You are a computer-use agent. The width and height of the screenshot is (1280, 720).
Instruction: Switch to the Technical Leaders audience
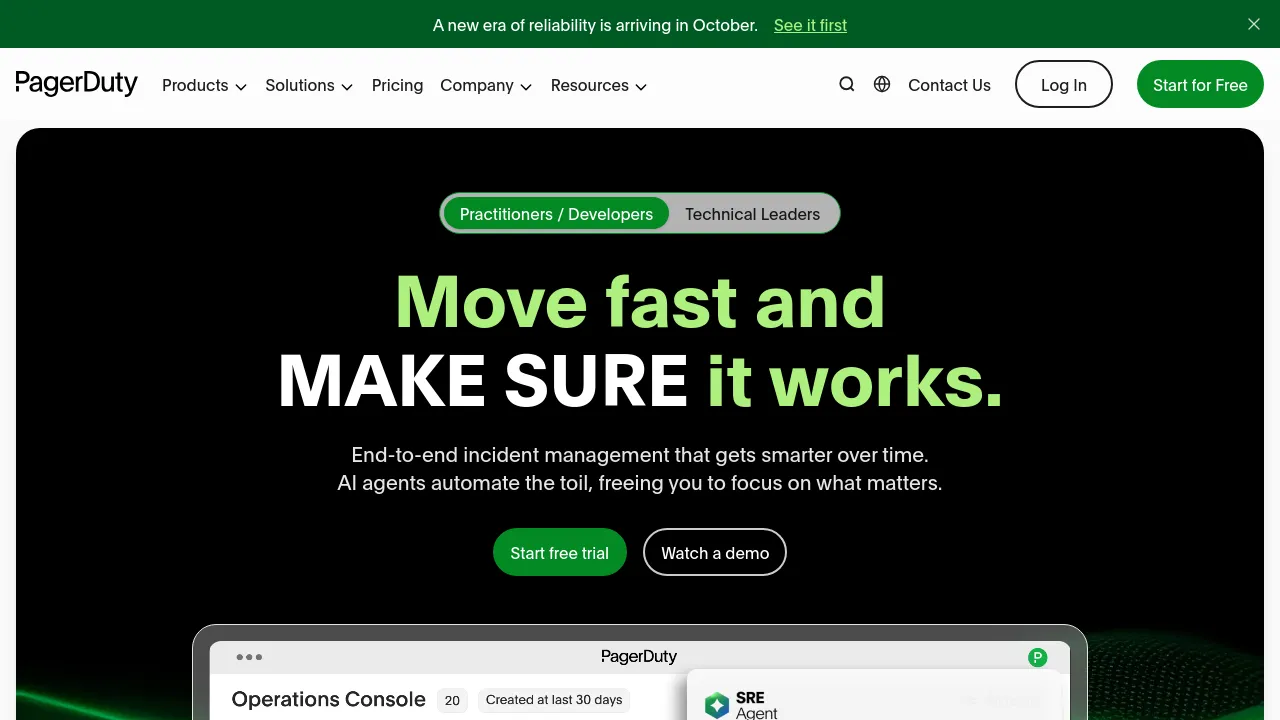point(752,214)
